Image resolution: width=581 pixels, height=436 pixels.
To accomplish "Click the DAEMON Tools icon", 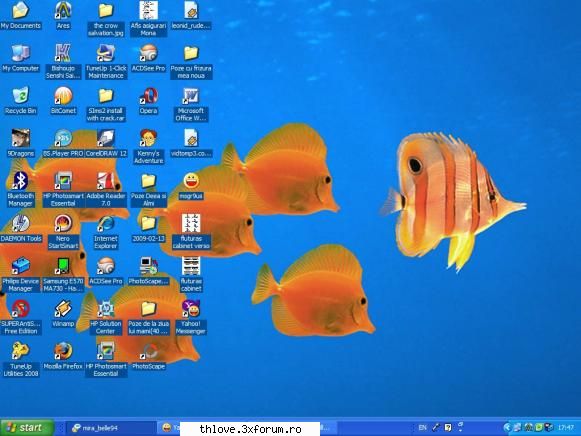I will [20, 228].
